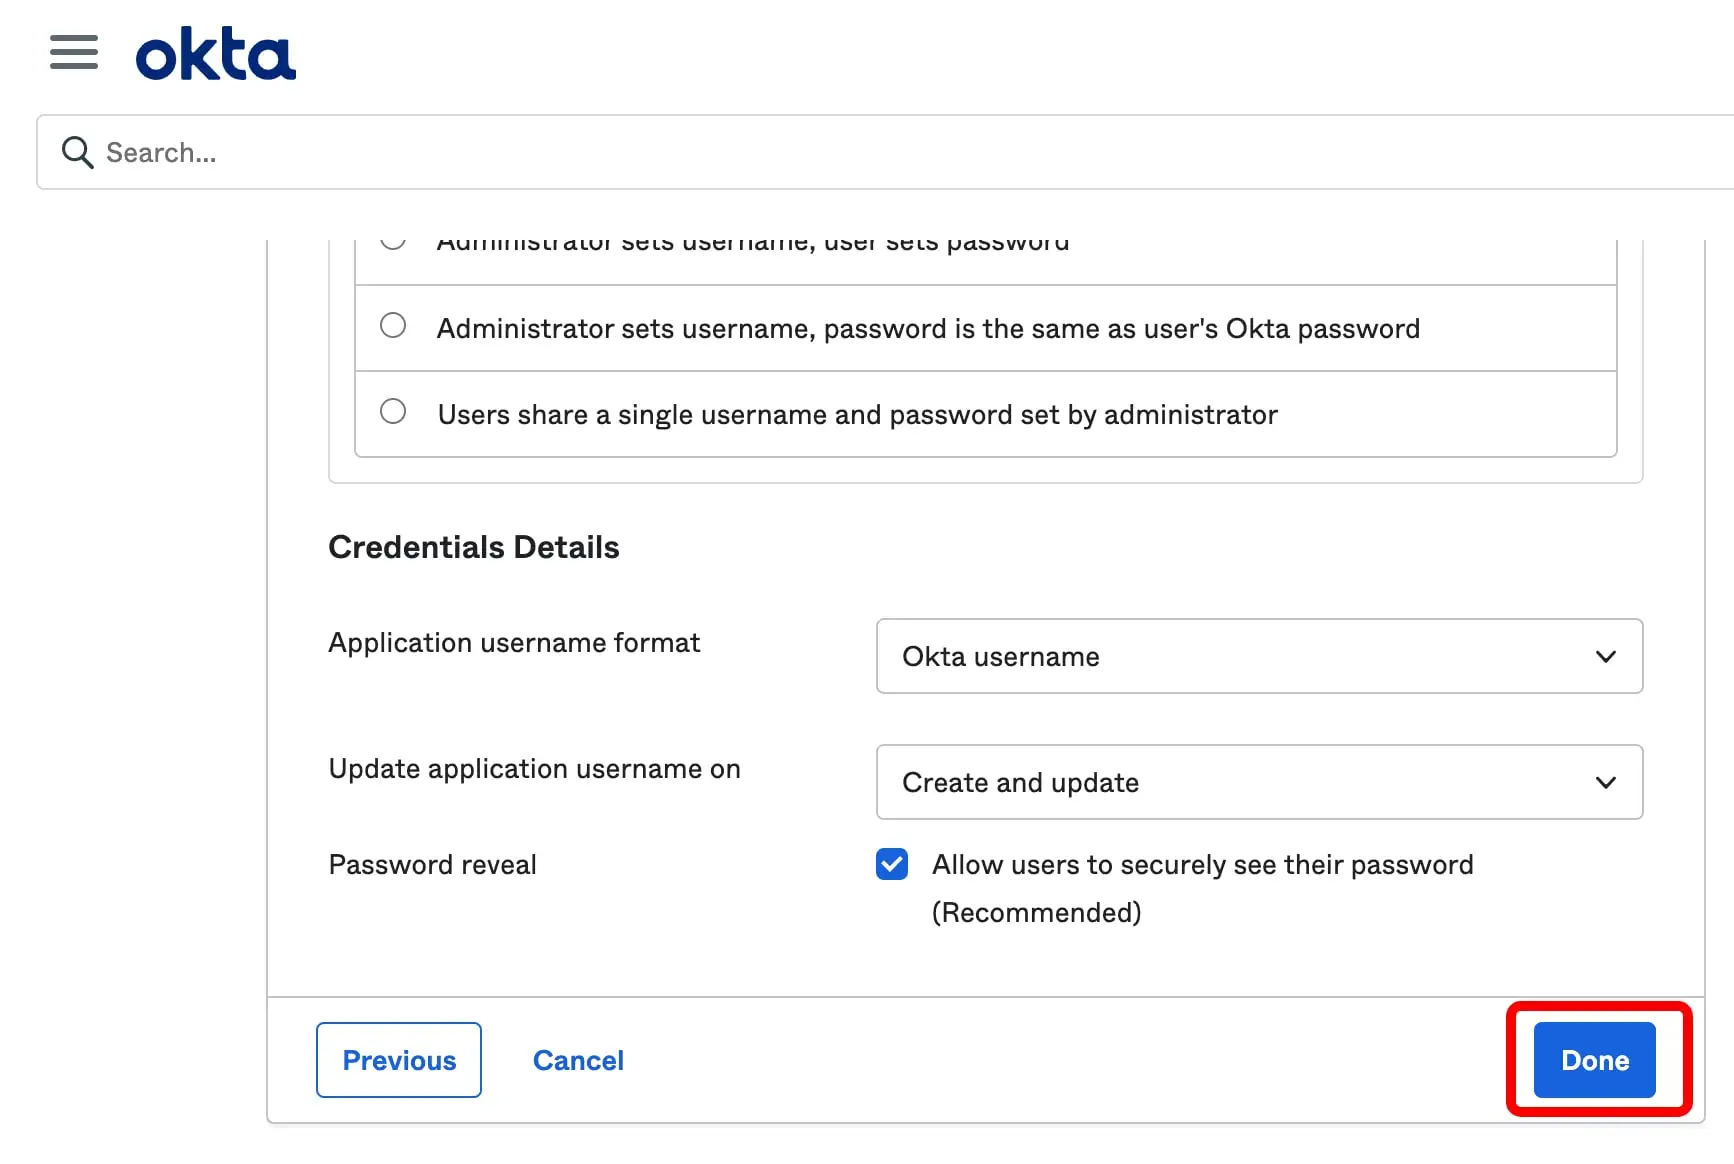Viewport: 1734px width, 1164px height.
Task: Uncheck the Password reveal checkbox
Action: pyautogui.click(x=892, y=864)
